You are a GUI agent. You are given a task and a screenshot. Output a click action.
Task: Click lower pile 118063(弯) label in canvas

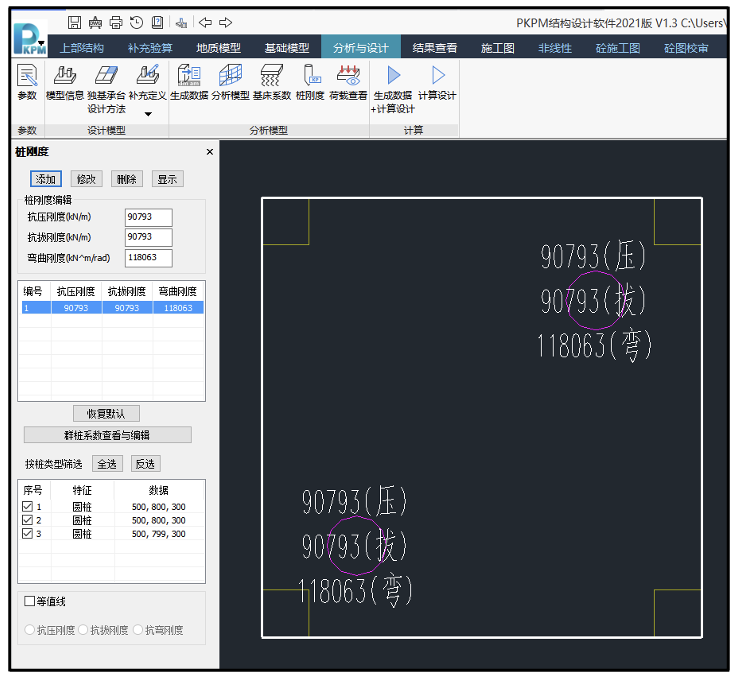coord(355,591)
